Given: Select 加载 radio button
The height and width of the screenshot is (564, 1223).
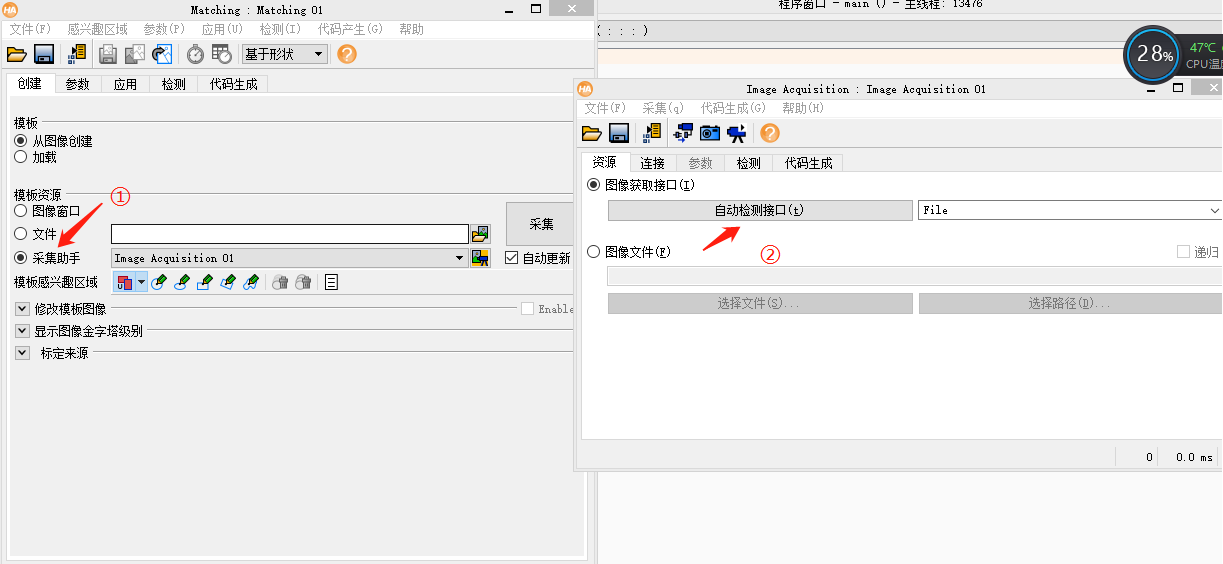Looking at the screenshot, I should (x=20, y=157).
